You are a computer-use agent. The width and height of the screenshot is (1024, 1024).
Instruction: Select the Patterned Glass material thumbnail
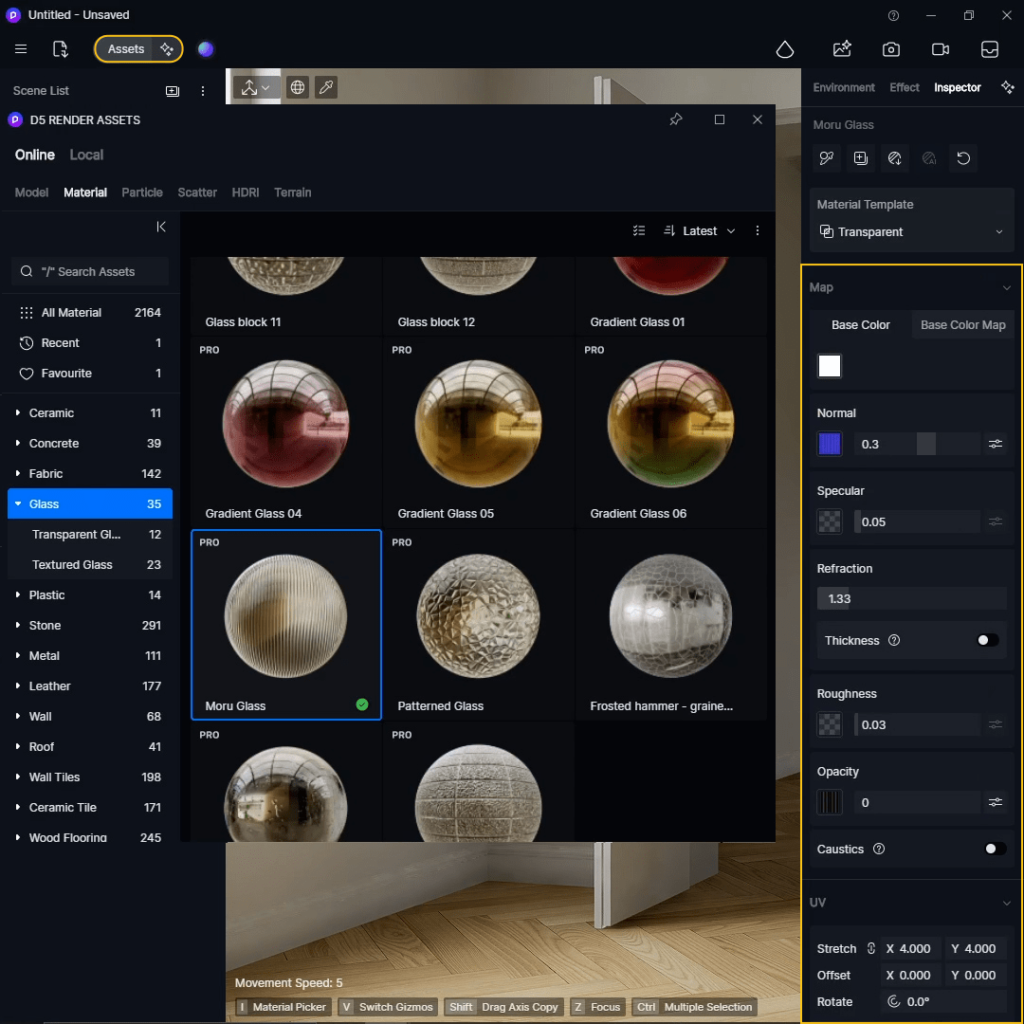478,615
